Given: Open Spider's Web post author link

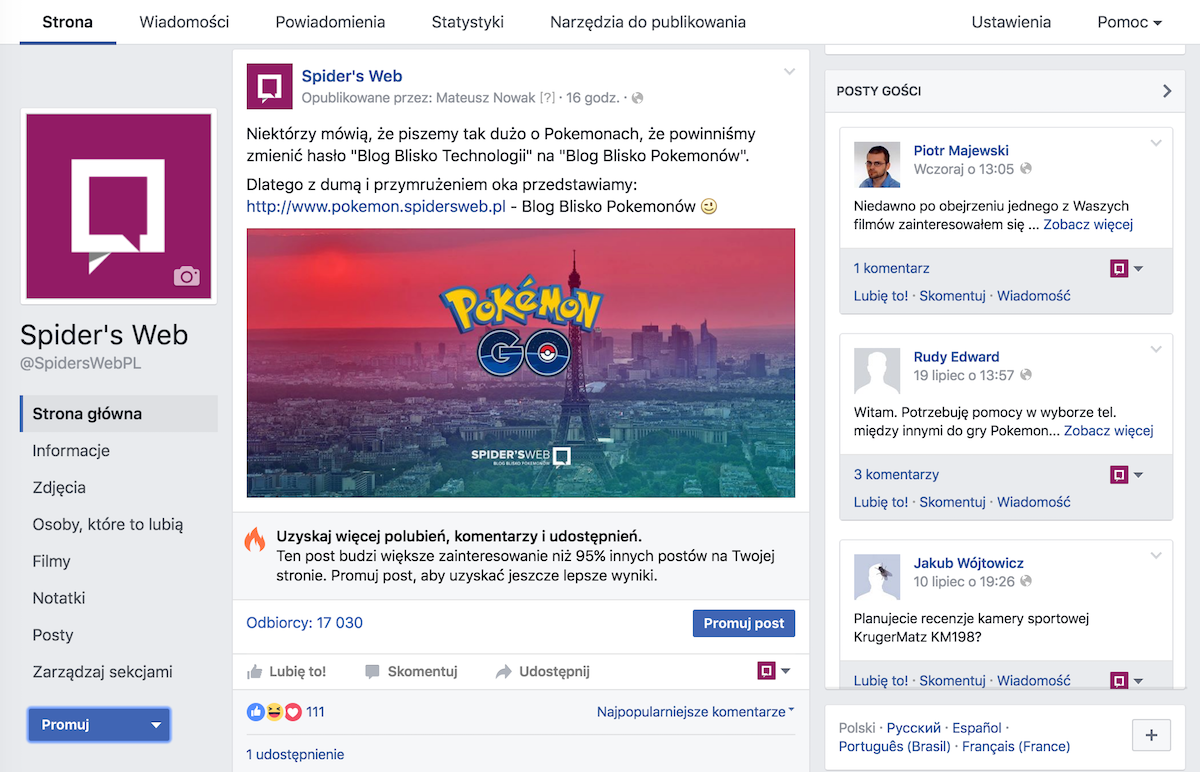Looking at the screenshot, I should coord(352,76).
